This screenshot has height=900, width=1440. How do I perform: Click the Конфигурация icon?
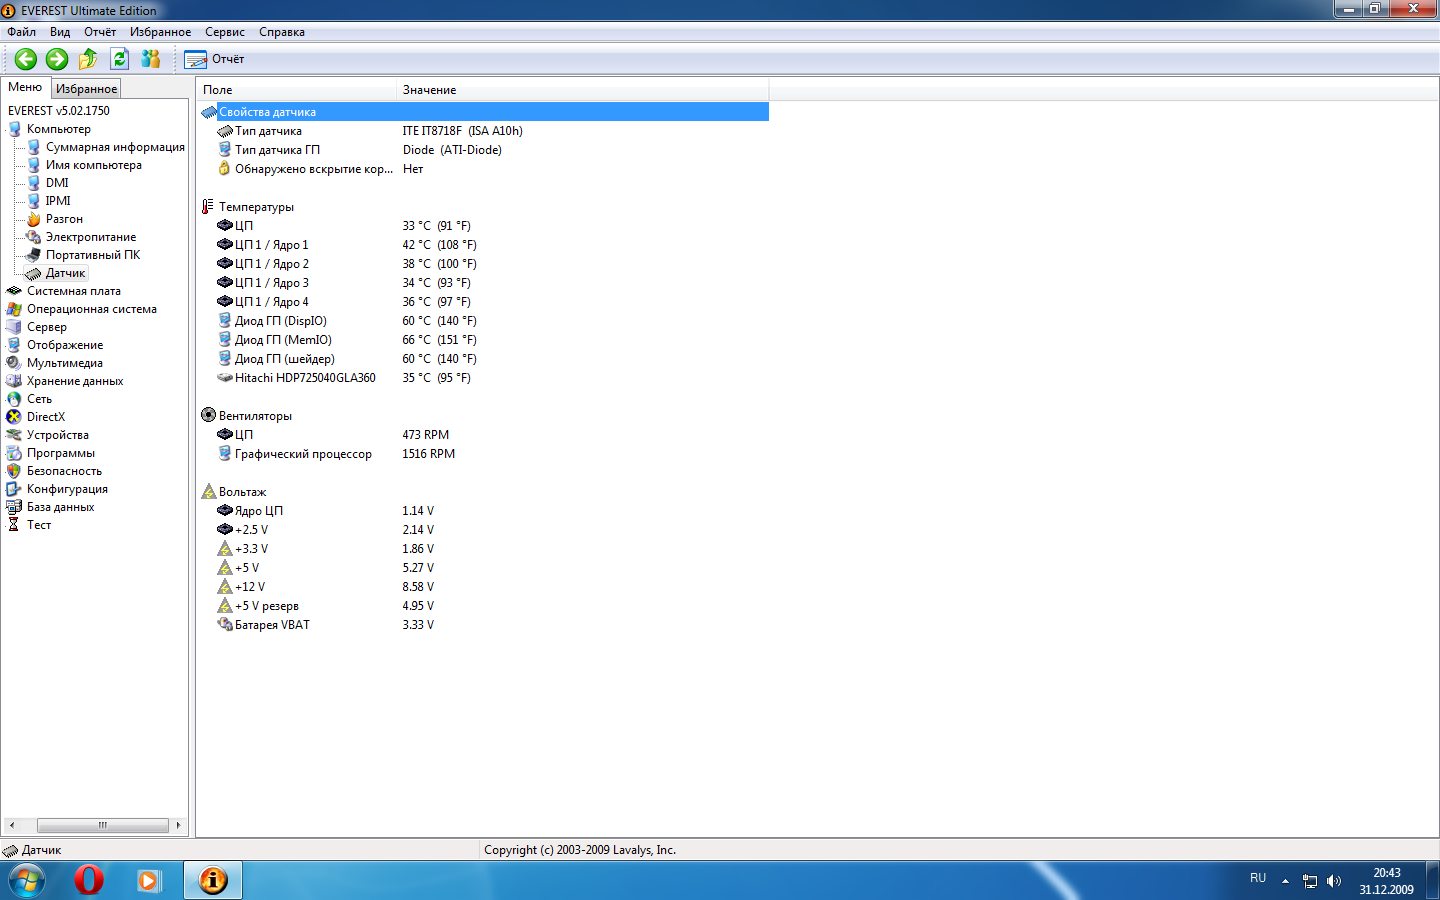click(x=14, y=489)
